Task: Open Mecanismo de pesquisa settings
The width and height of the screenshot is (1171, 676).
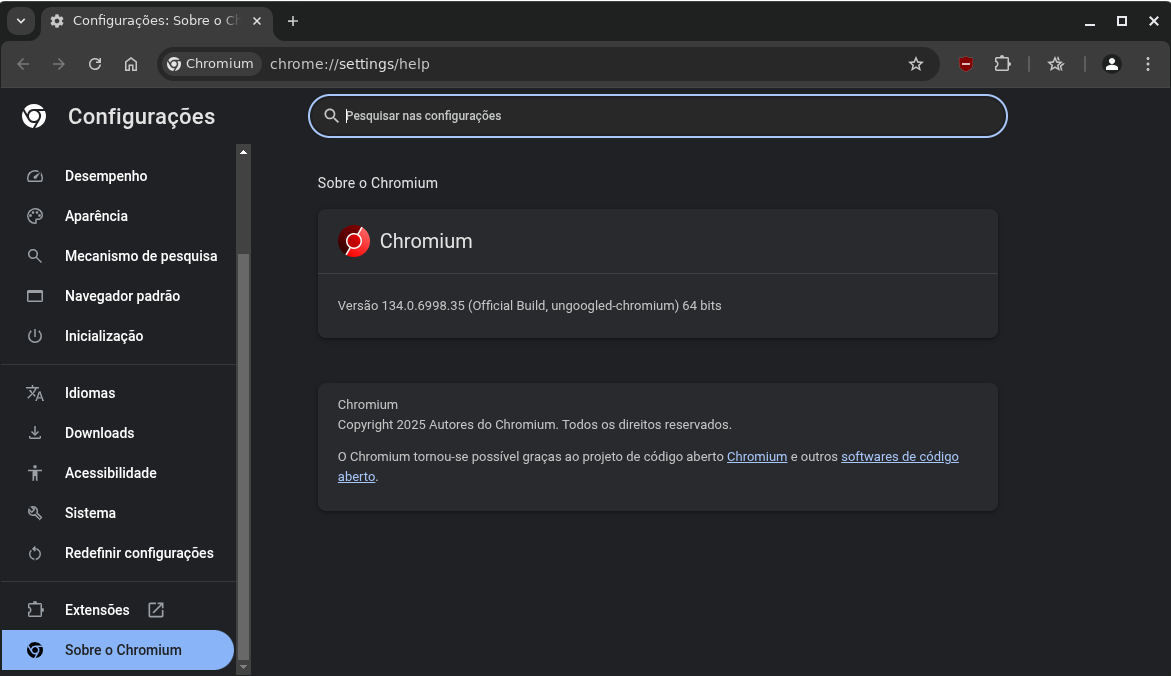Action: coord(118,256)
